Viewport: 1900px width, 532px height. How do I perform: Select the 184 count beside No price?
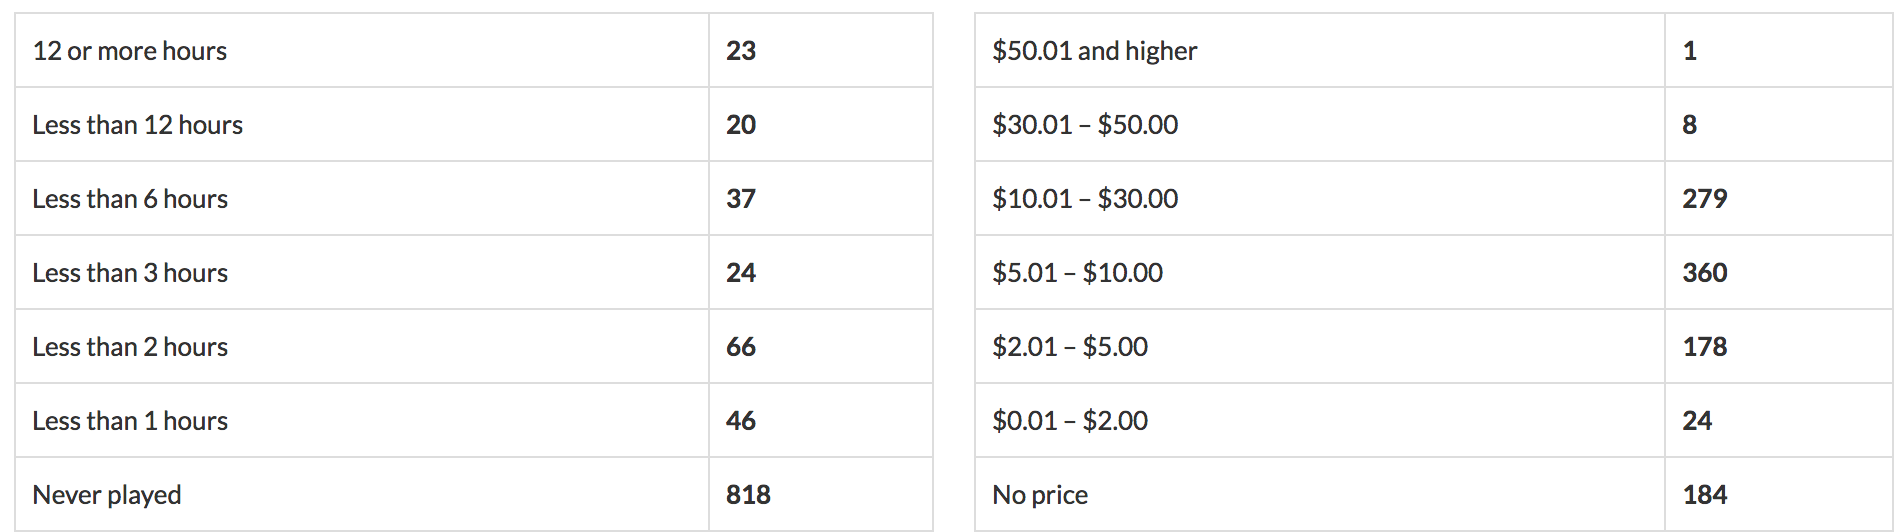(1705, 495)
